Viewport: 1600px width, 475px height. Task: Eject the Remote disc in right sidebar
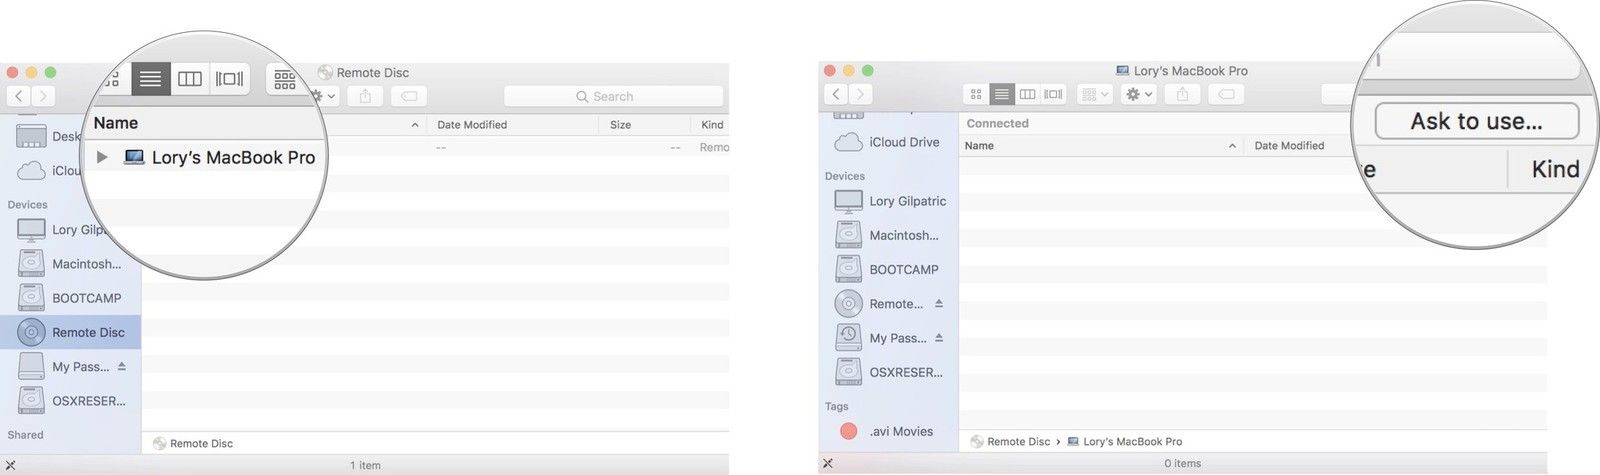click(x=938, y=303)
